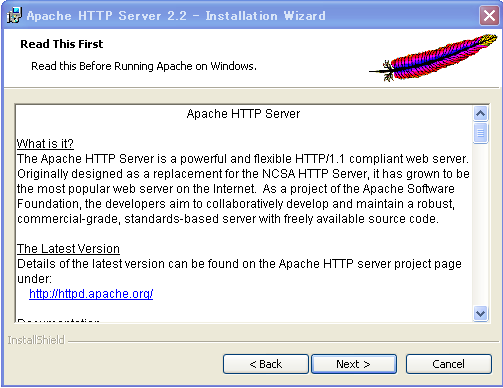This screenshot has width=503, height=388.
Task: Click the "Read This First" header title
Action: click(x=62, y=44)
